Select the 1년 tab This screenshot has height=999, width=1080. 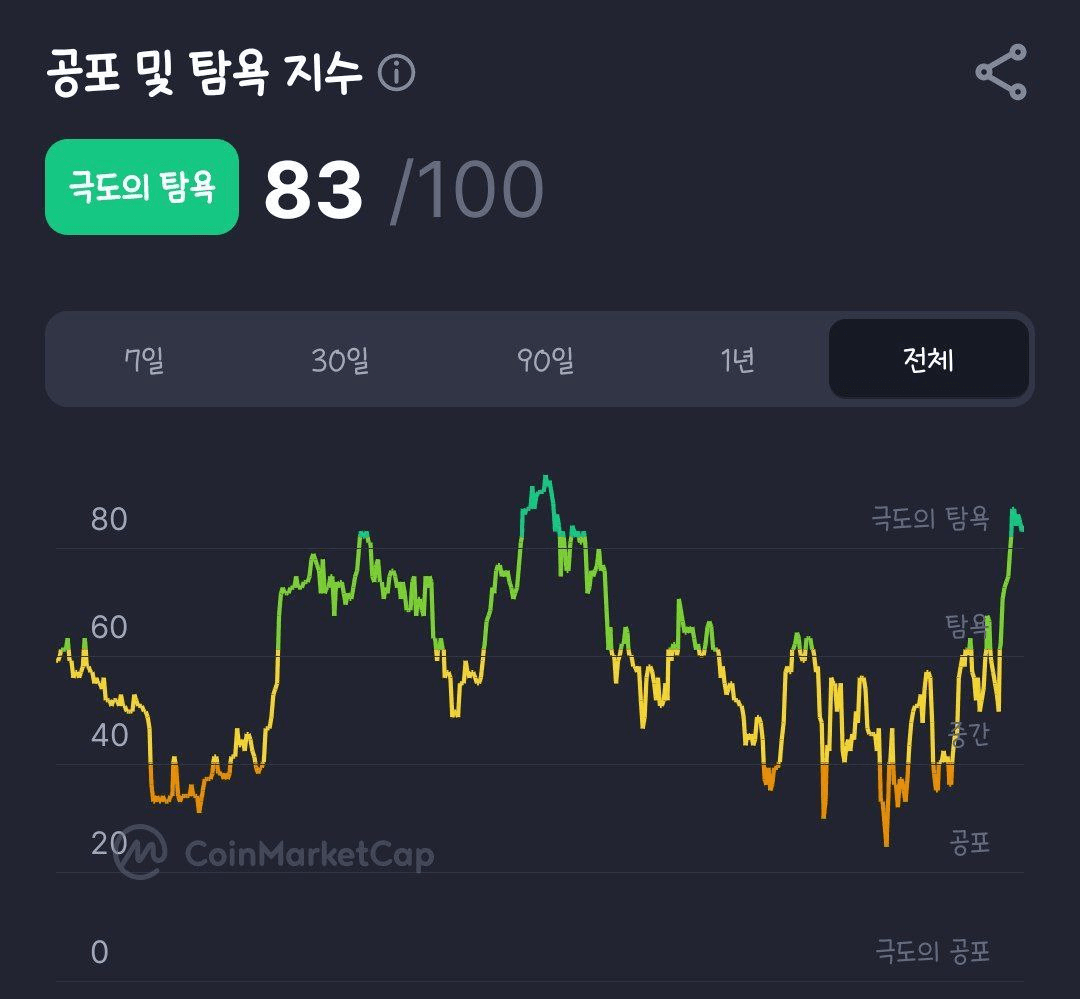(738, 360)
